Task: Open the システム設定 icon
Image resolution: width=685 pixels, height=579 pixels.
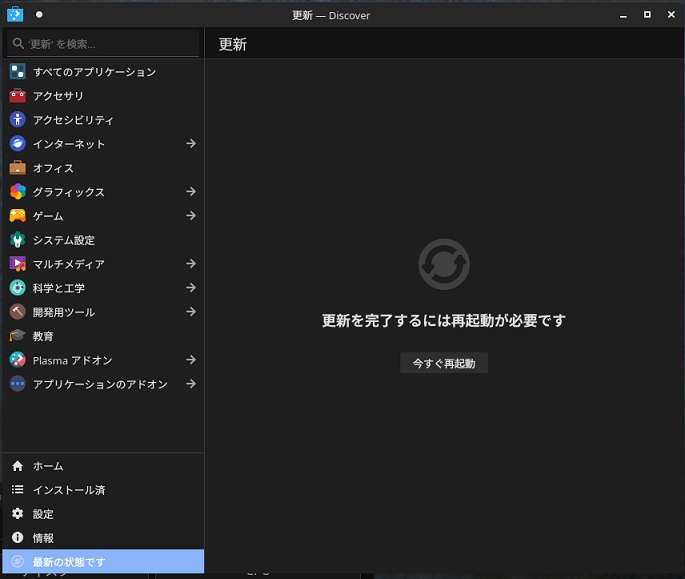Action: tap(17, 240)
